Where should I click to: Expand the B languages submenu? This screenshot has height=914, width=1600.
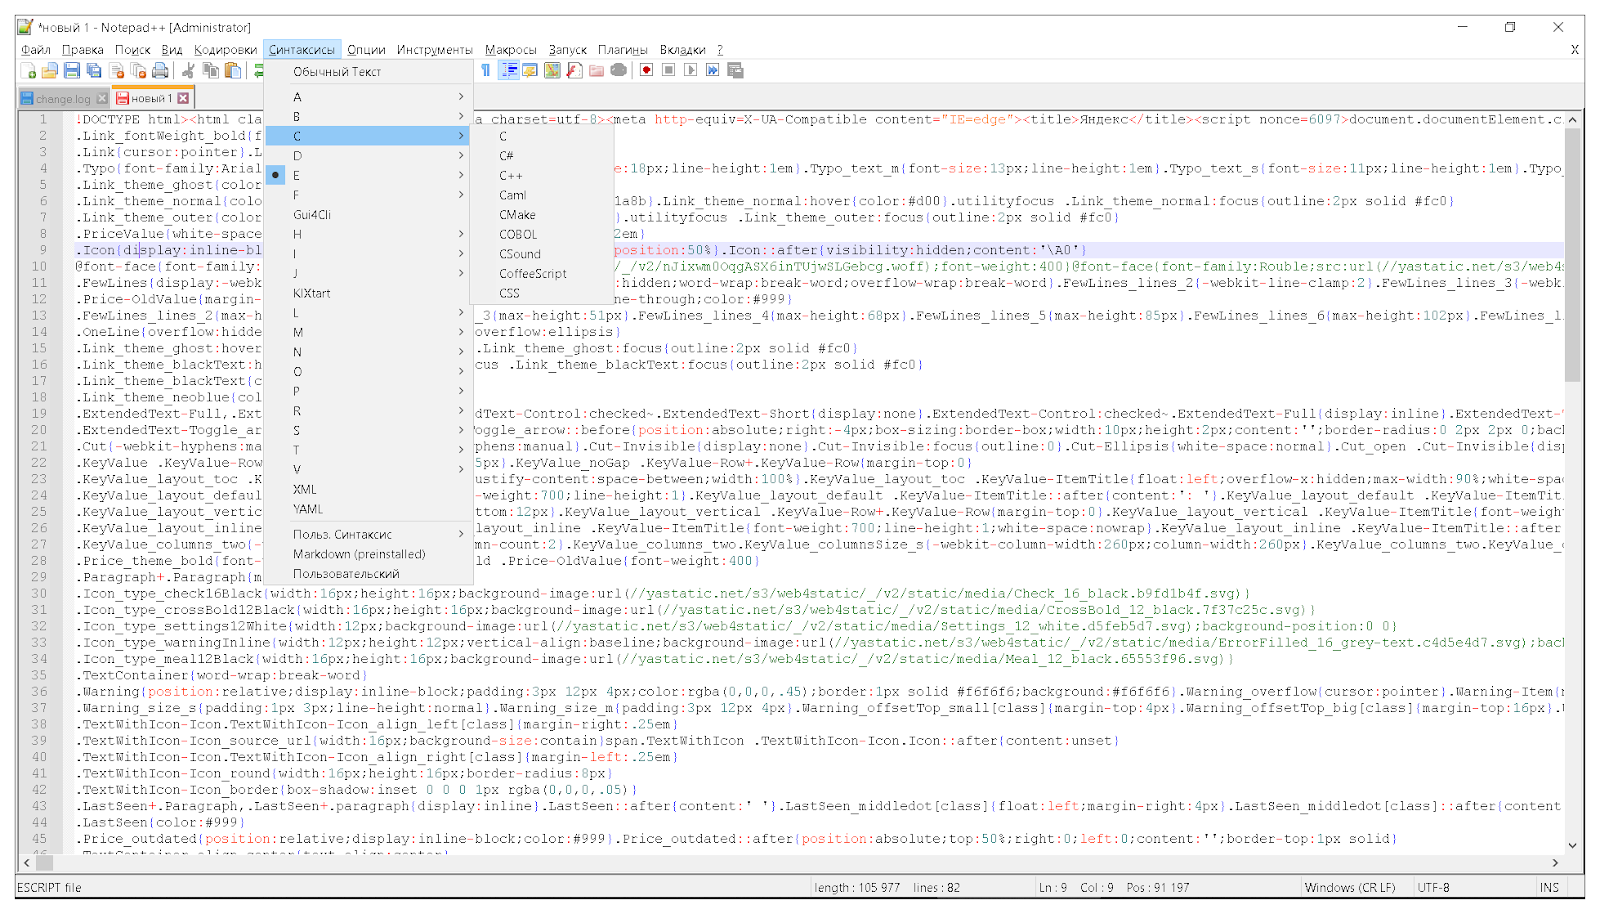368,117
